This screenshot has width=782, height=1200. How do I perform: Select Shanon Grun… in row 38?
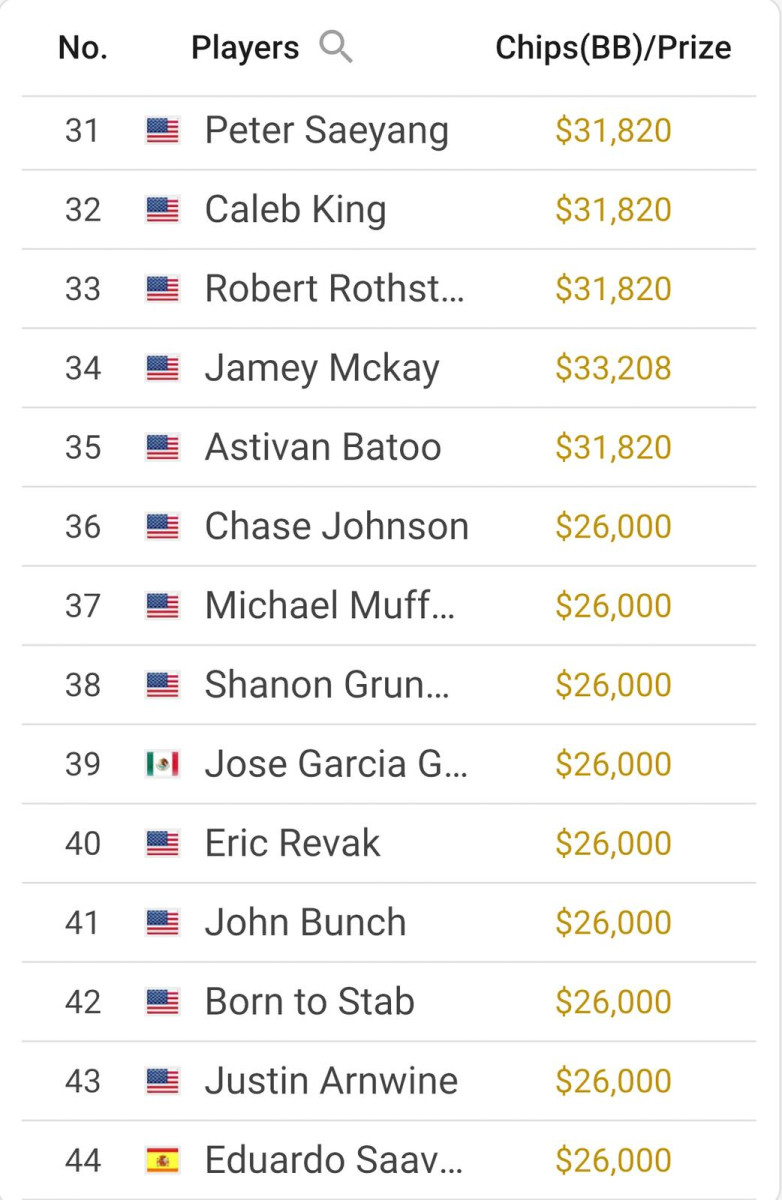click(x=327, y=685)
